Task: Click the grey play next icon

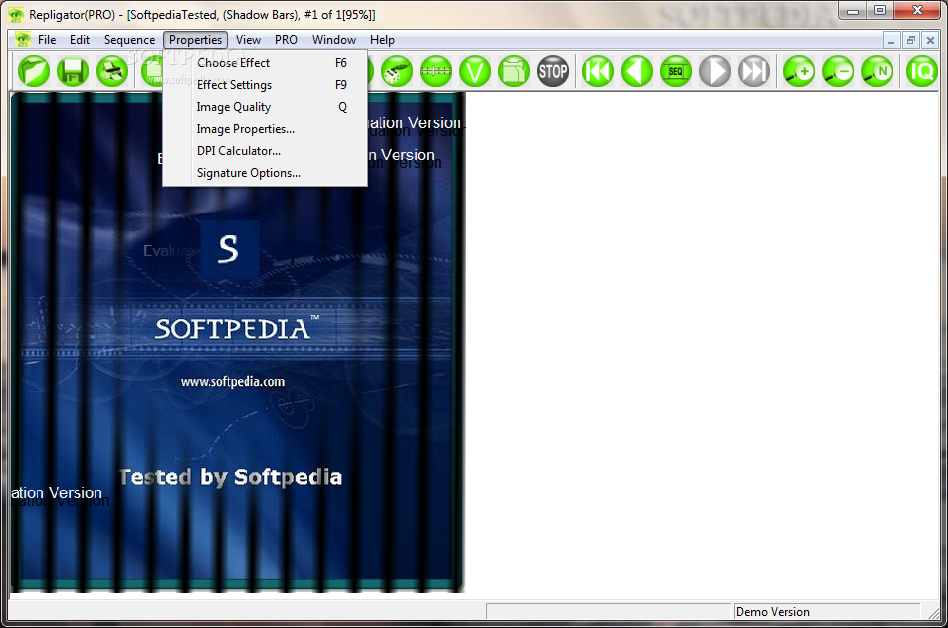Action: point(715,71)
